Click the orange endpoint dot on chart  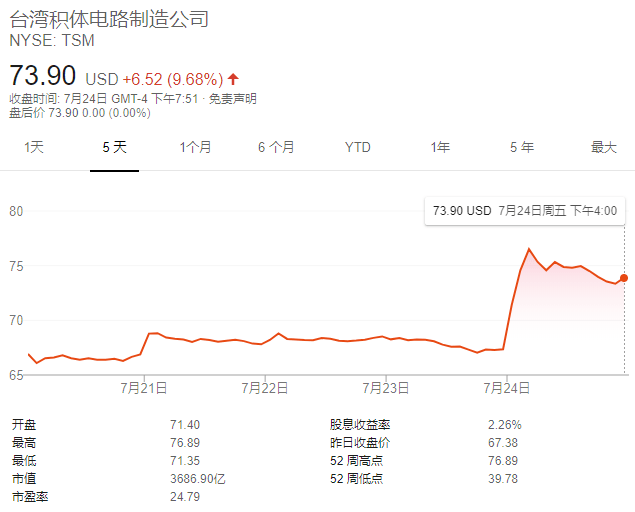click(x=624, y=278)
